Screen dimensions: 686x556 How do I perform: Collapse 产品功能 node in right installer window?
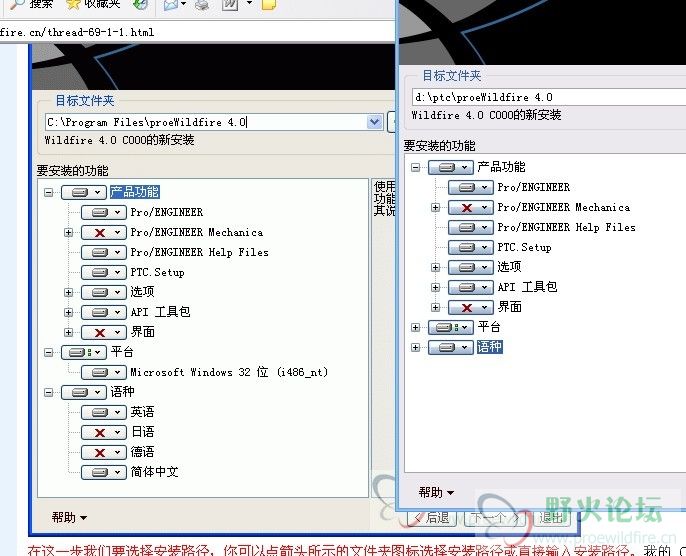point(416,168)
